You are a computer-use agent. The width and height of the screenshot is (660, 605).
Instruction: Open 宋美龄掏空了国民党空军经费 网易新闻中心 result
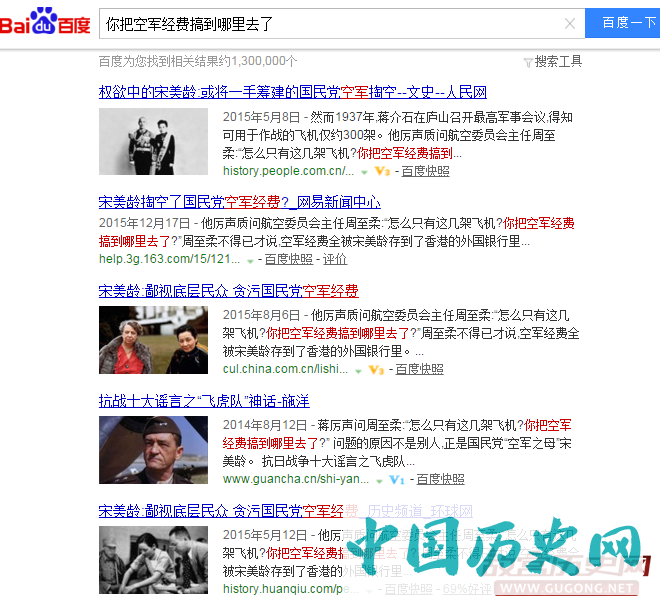[x=240, y=202]
